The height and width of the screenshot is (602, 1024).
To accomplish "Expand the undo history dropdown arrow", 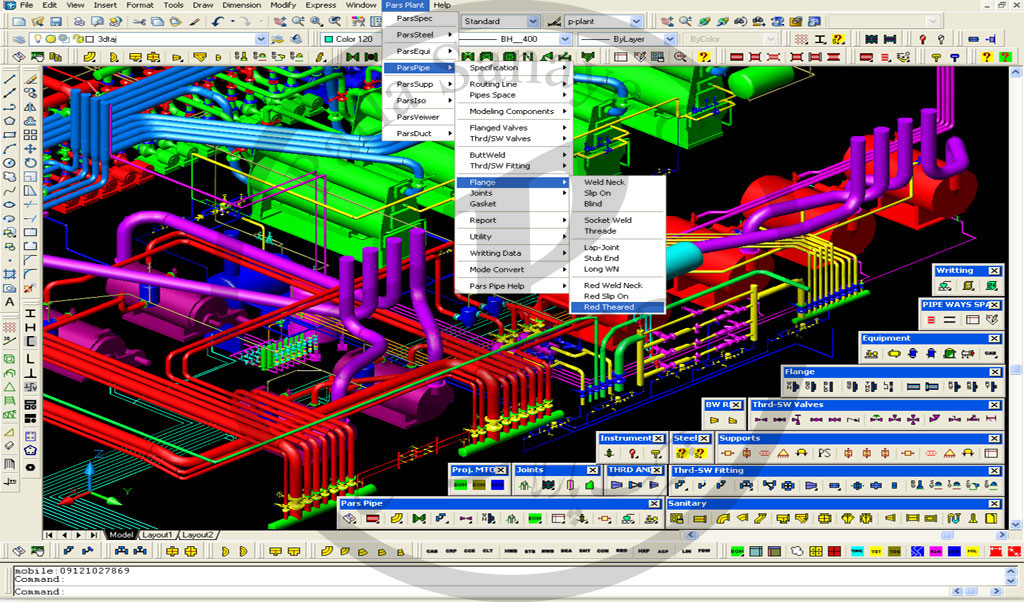I will (x=231, y=22).
